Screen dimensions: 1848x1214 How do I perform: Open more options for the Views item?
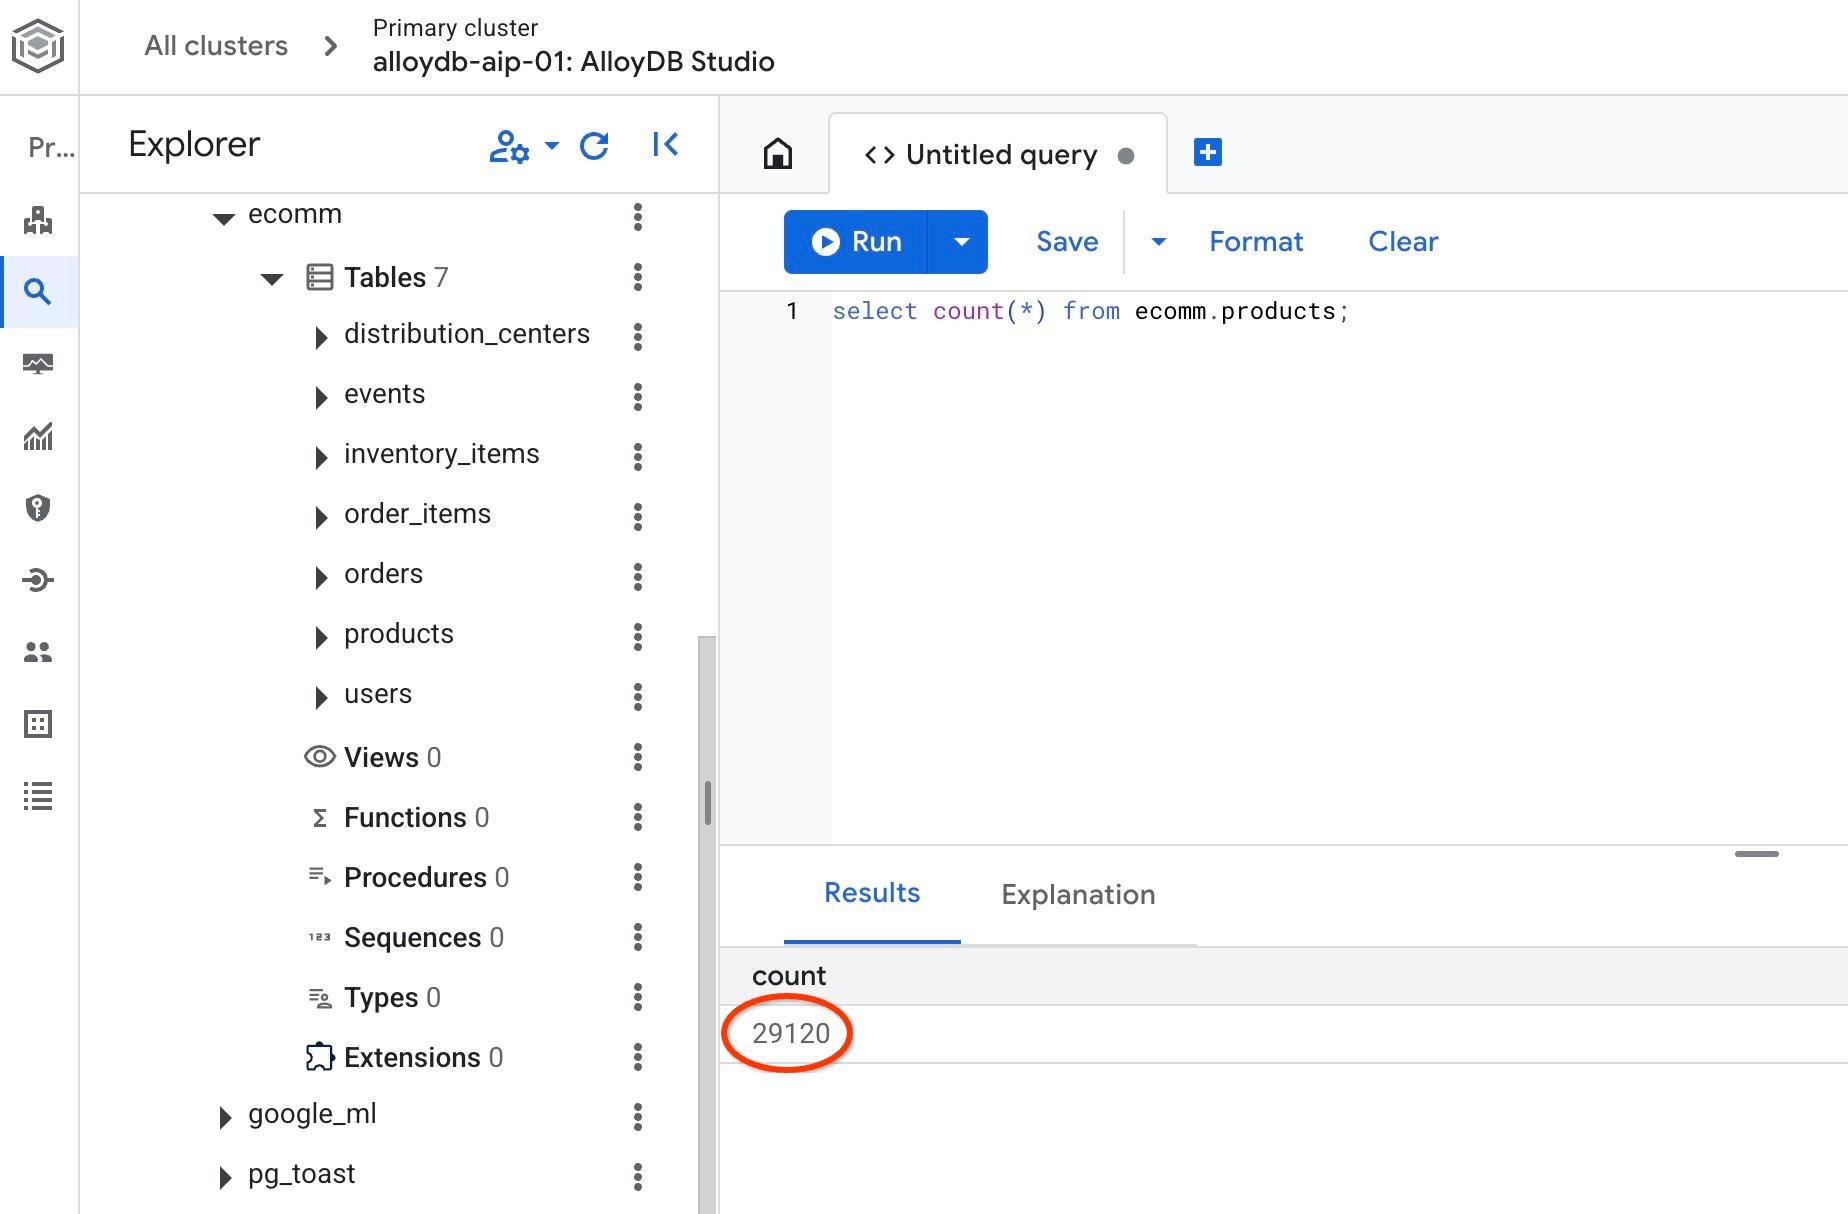[637, 757]
